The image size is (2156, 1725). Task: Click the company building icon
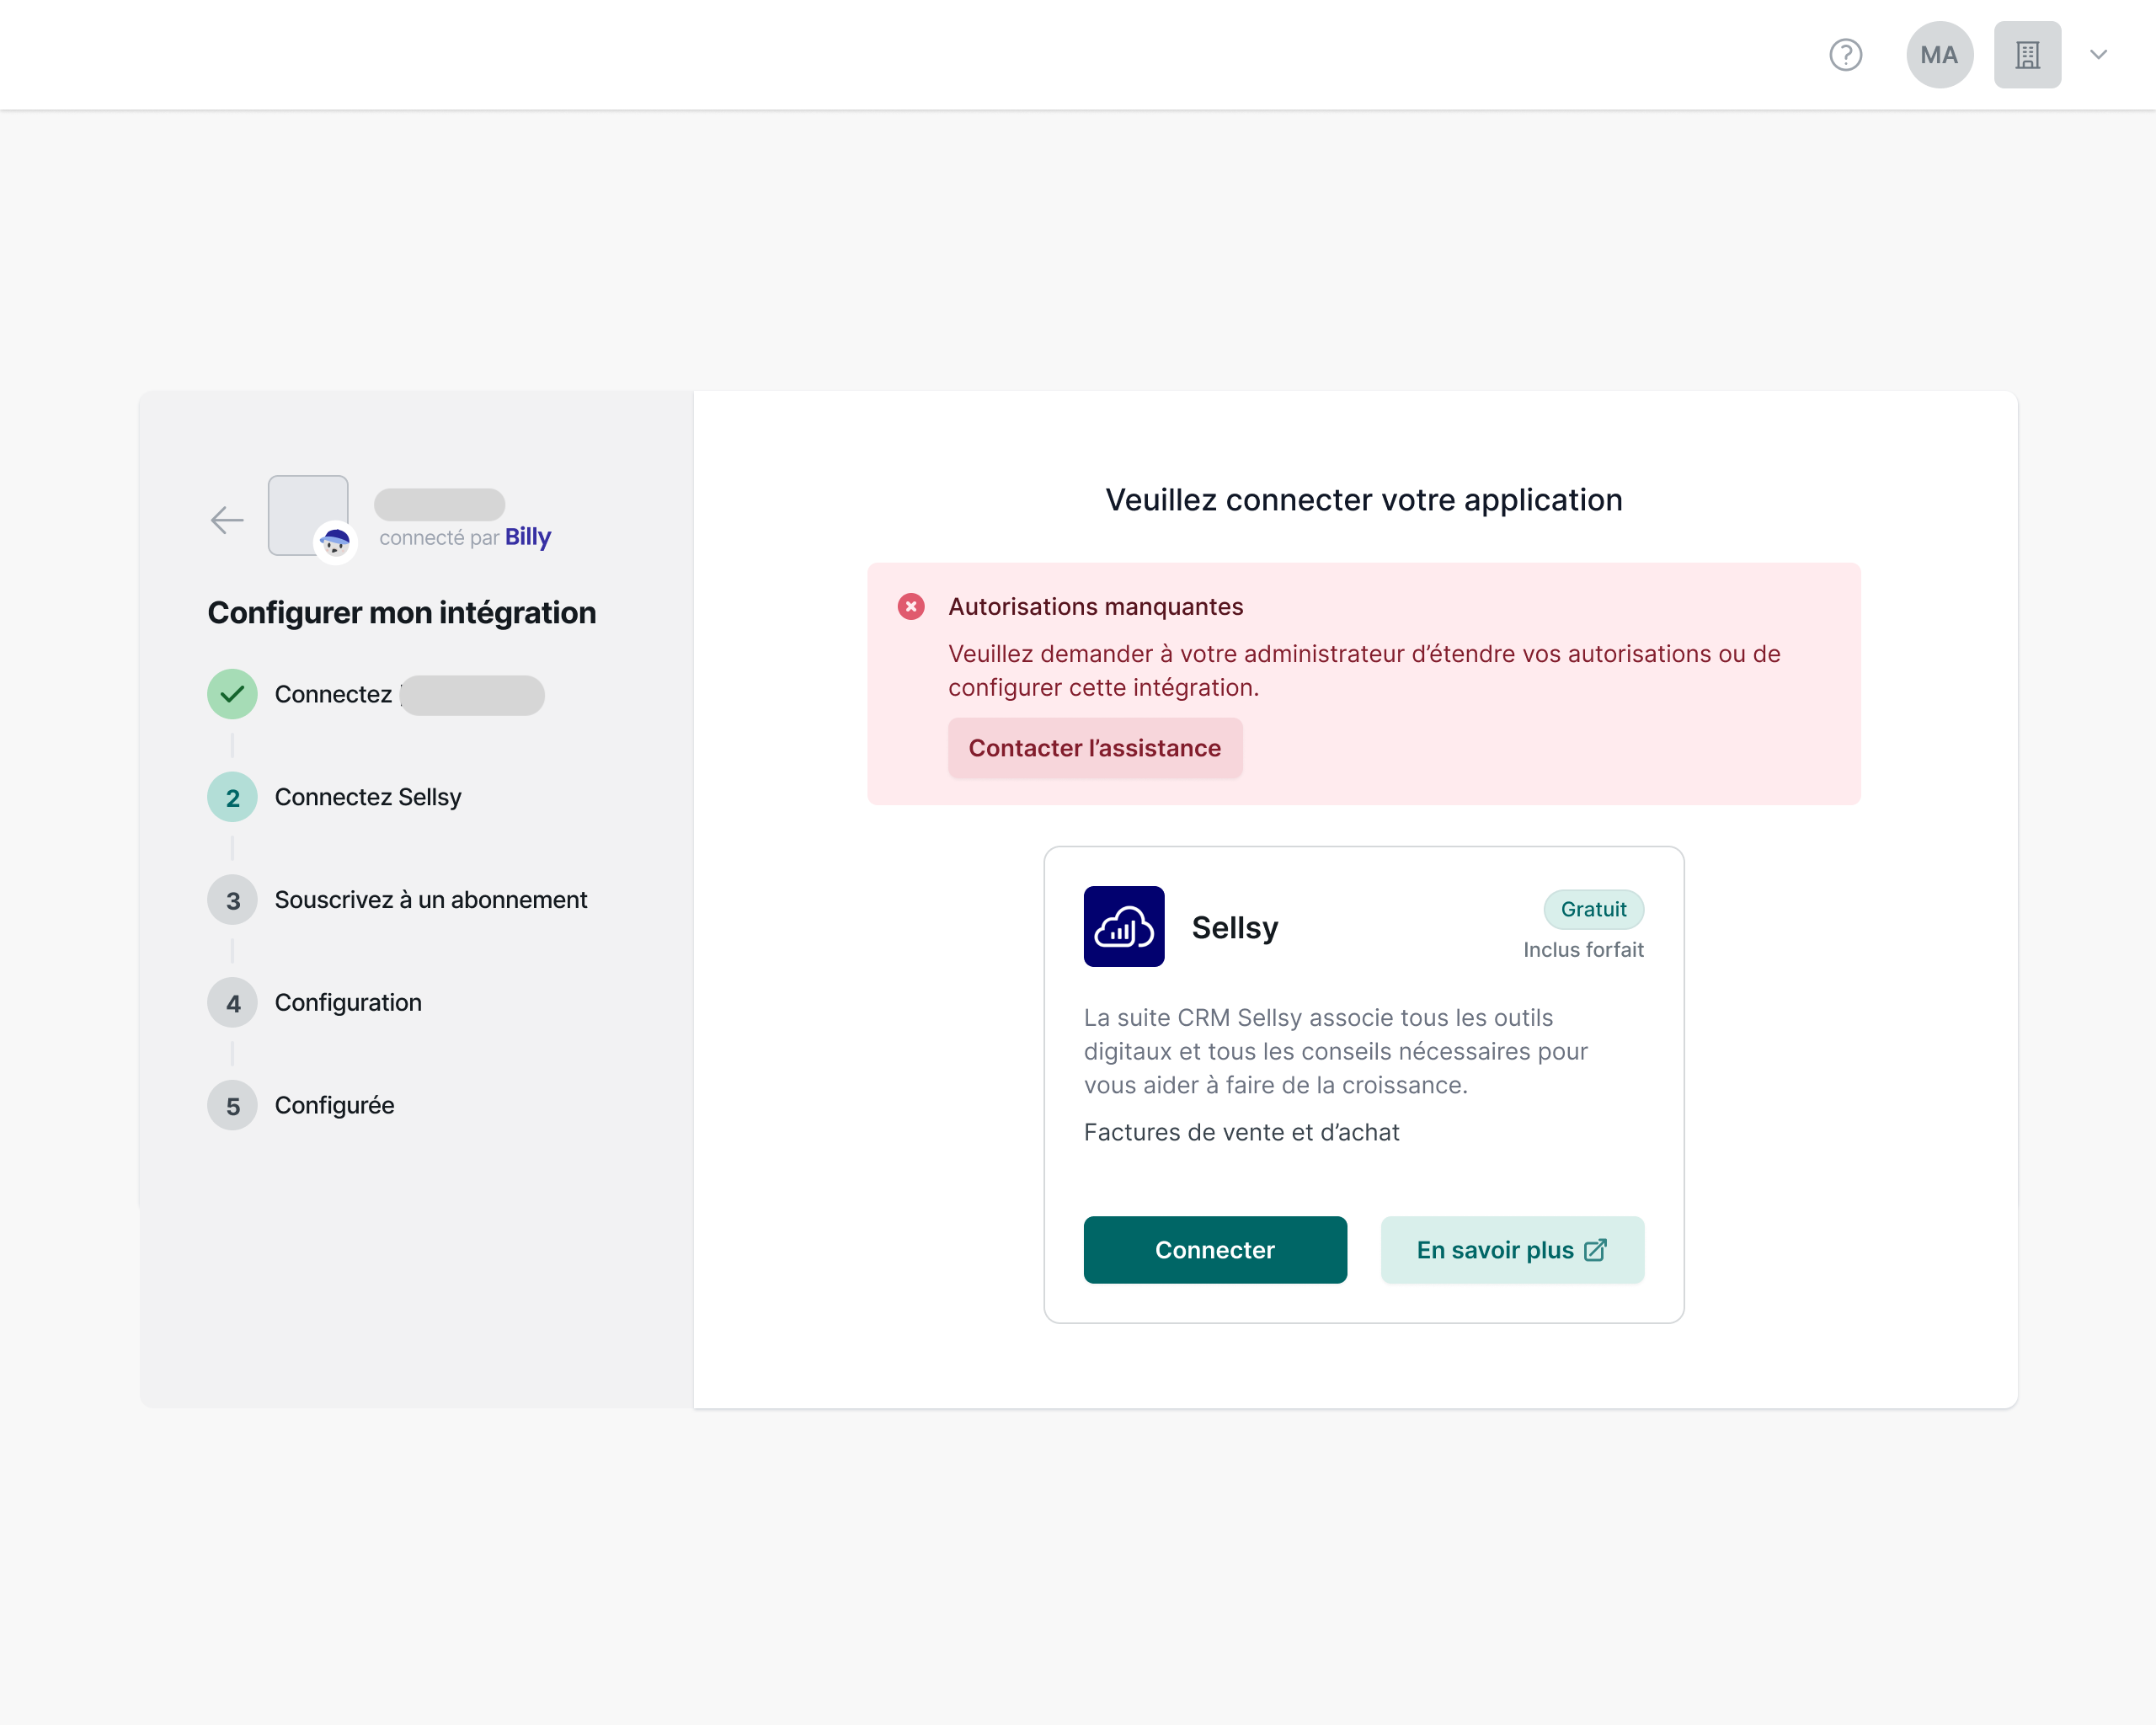coord(2026,55)
